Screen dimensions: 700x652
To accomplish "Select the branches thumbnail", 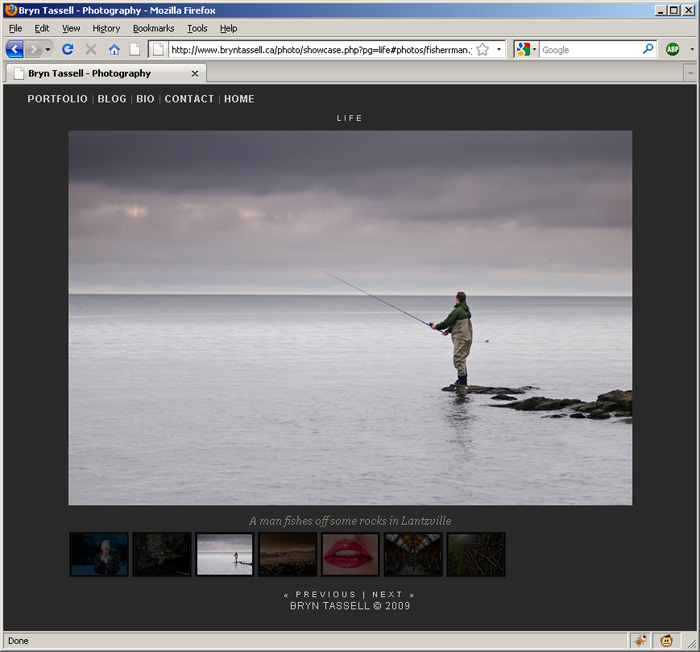I will [476, 554].
